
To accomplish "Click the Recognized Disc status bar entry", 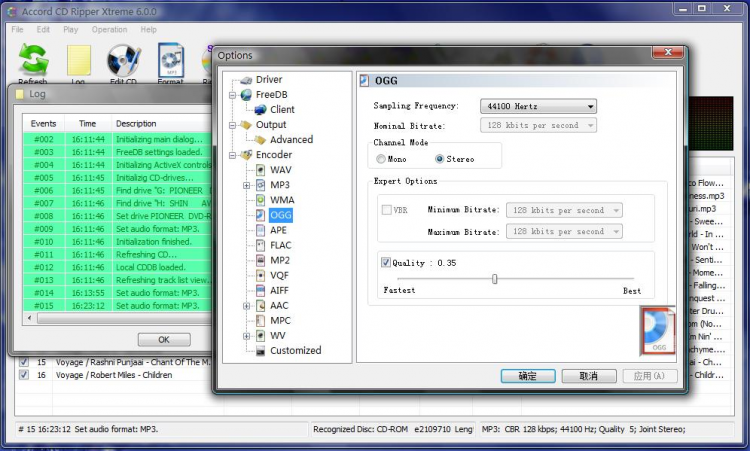I will [x=393, y=429].
